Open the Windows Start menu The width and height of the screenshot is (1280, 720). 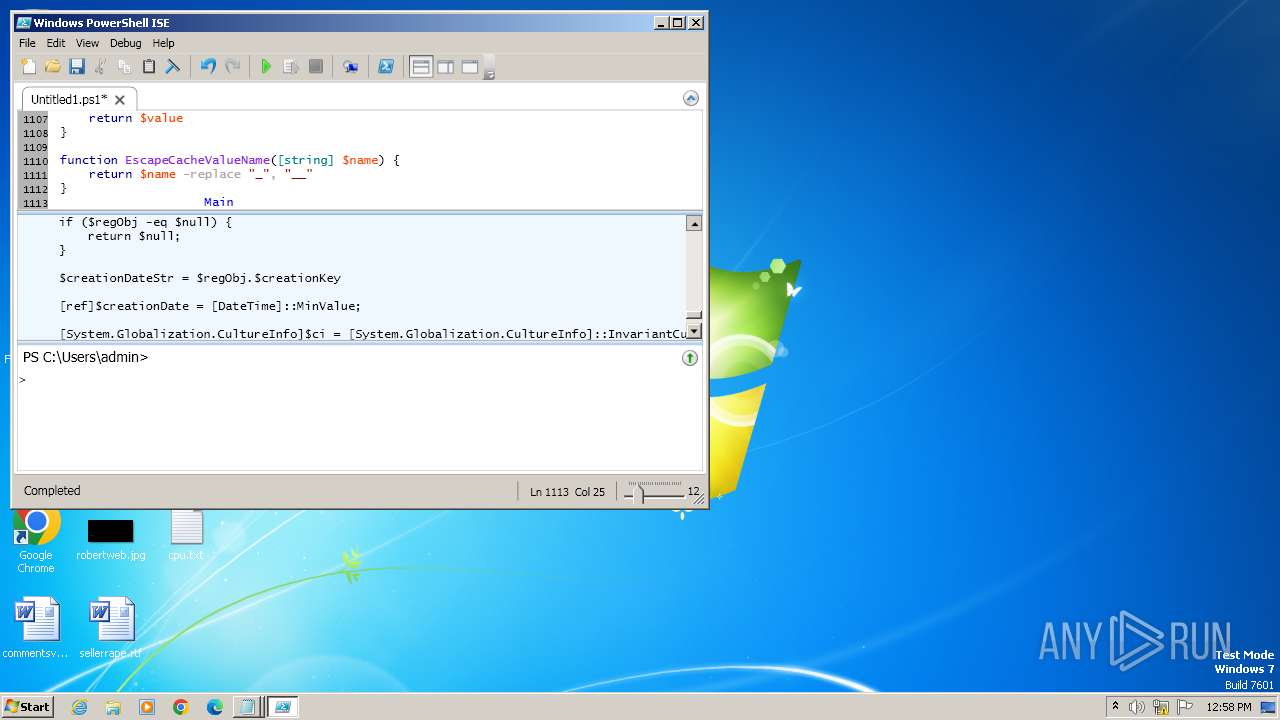[27, 706]
